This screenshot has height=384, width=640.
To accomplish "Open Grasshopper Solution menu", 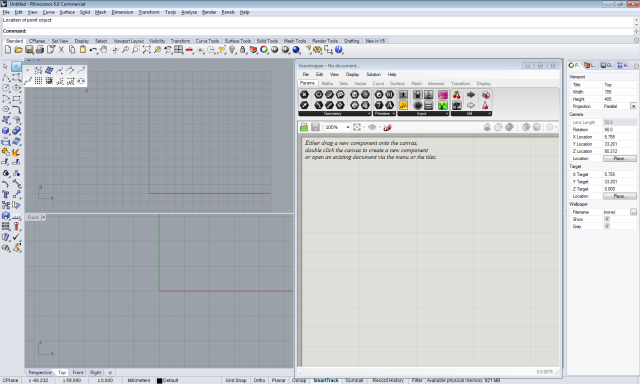I will [373, 74].
